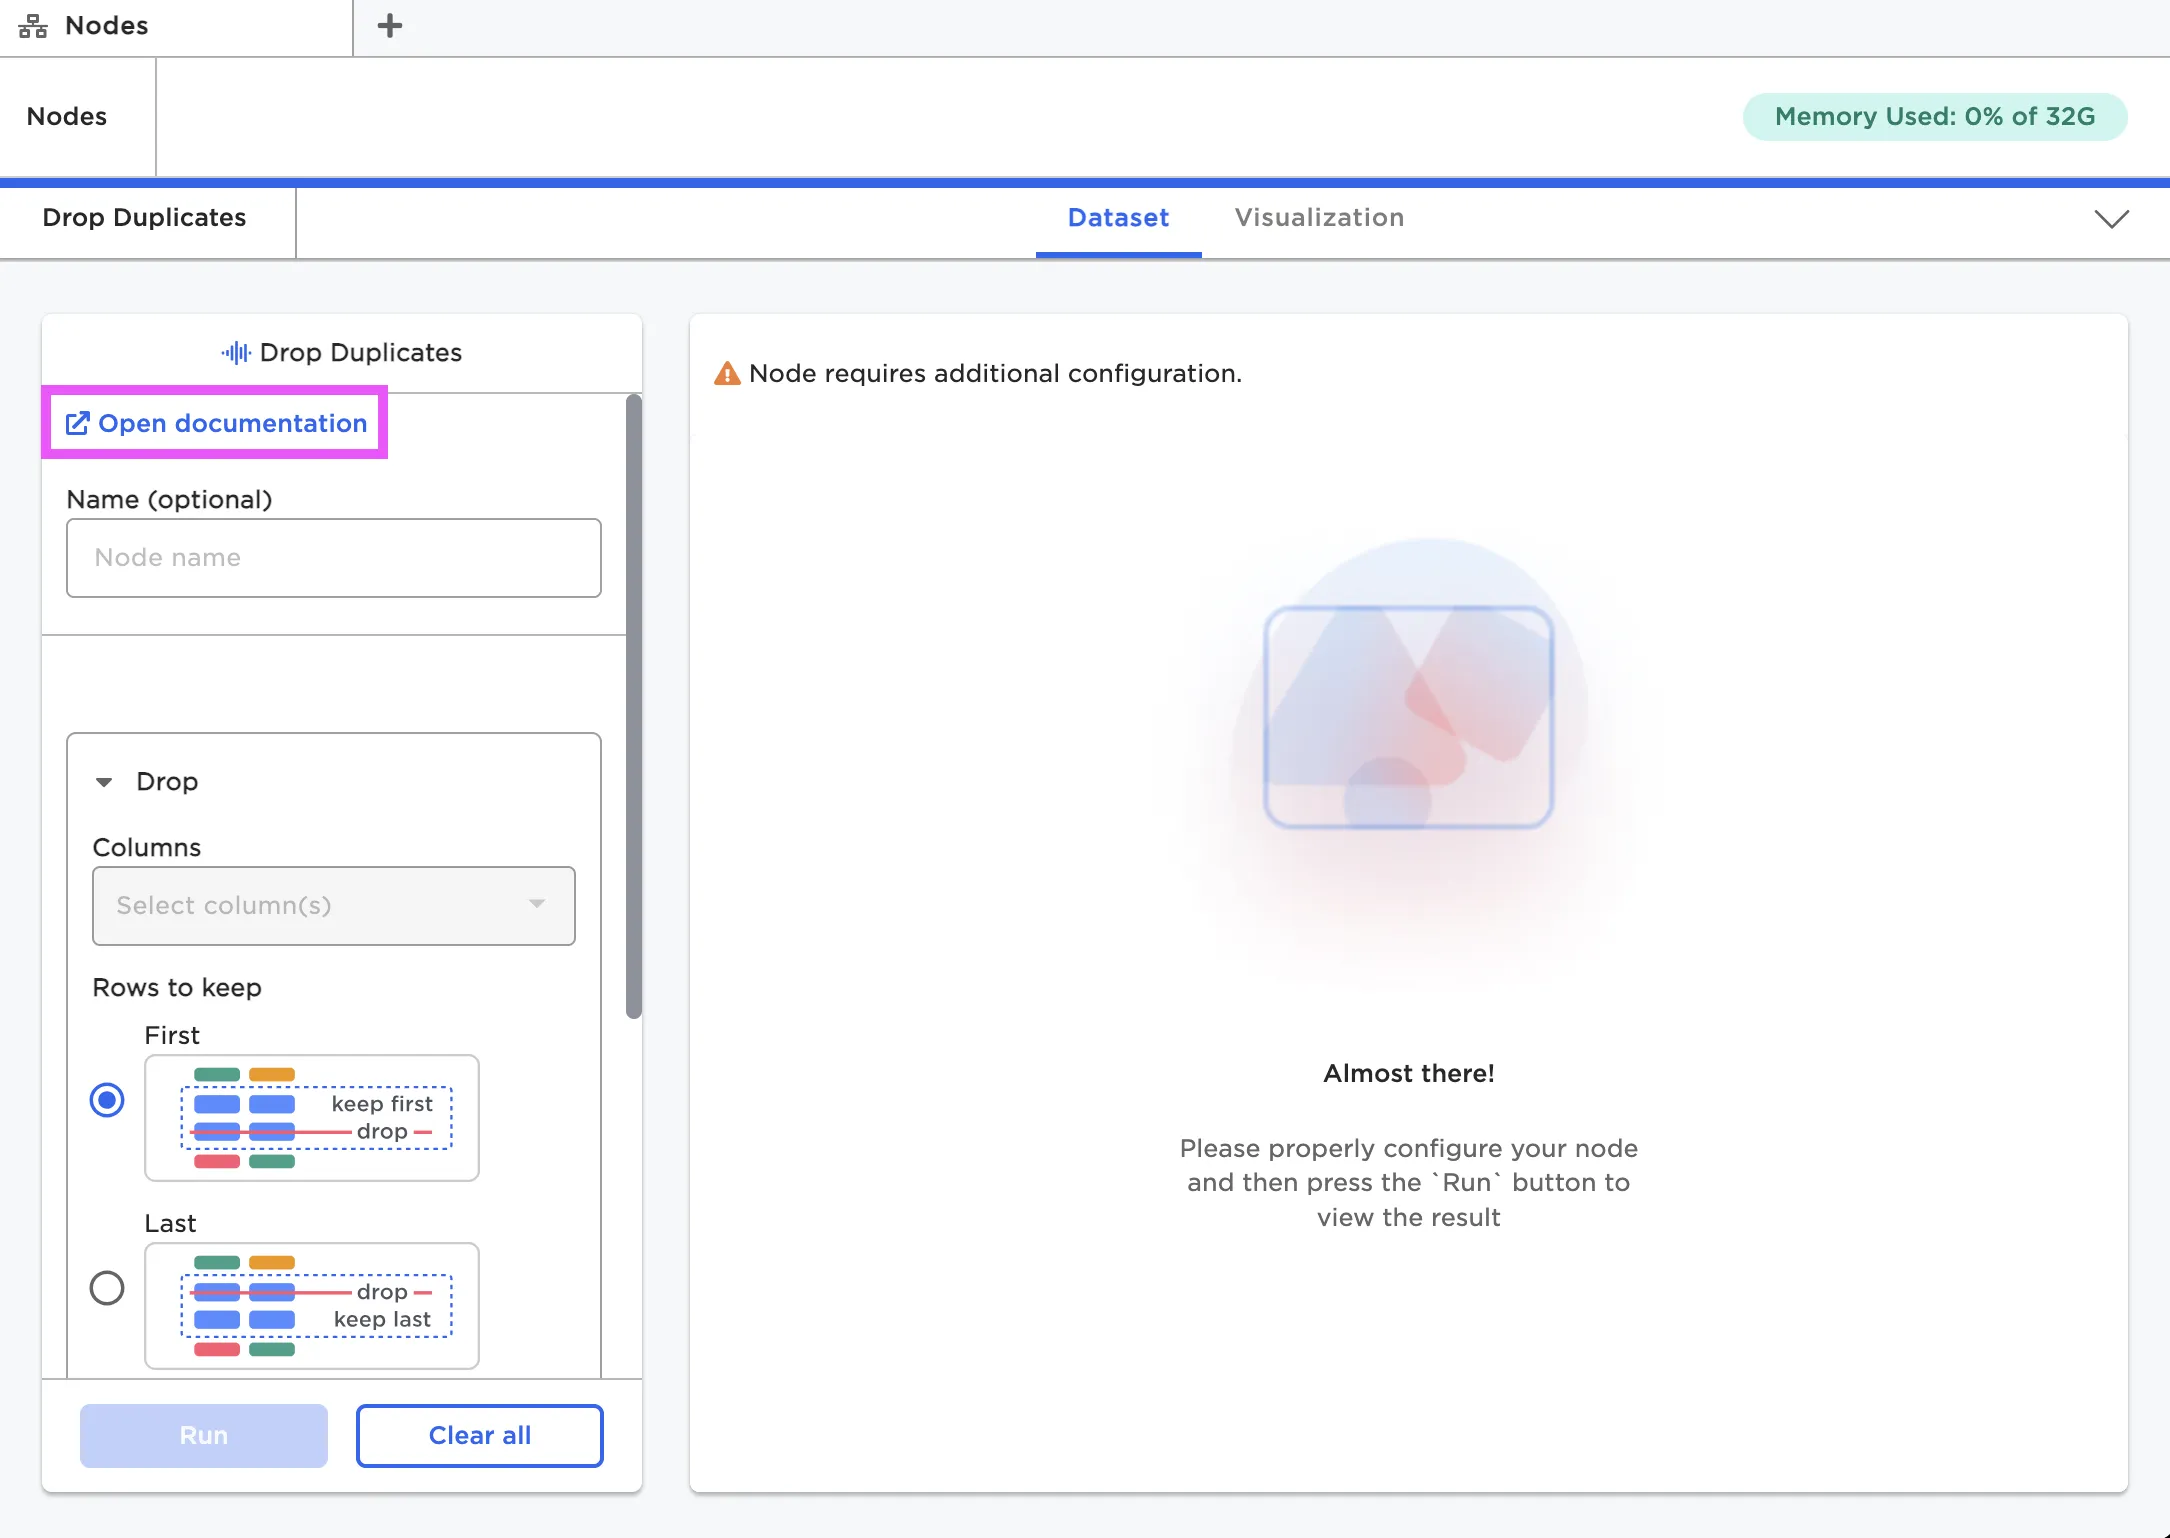
Task: Select the First rows to keep radio button
Action: [107, 1100]
